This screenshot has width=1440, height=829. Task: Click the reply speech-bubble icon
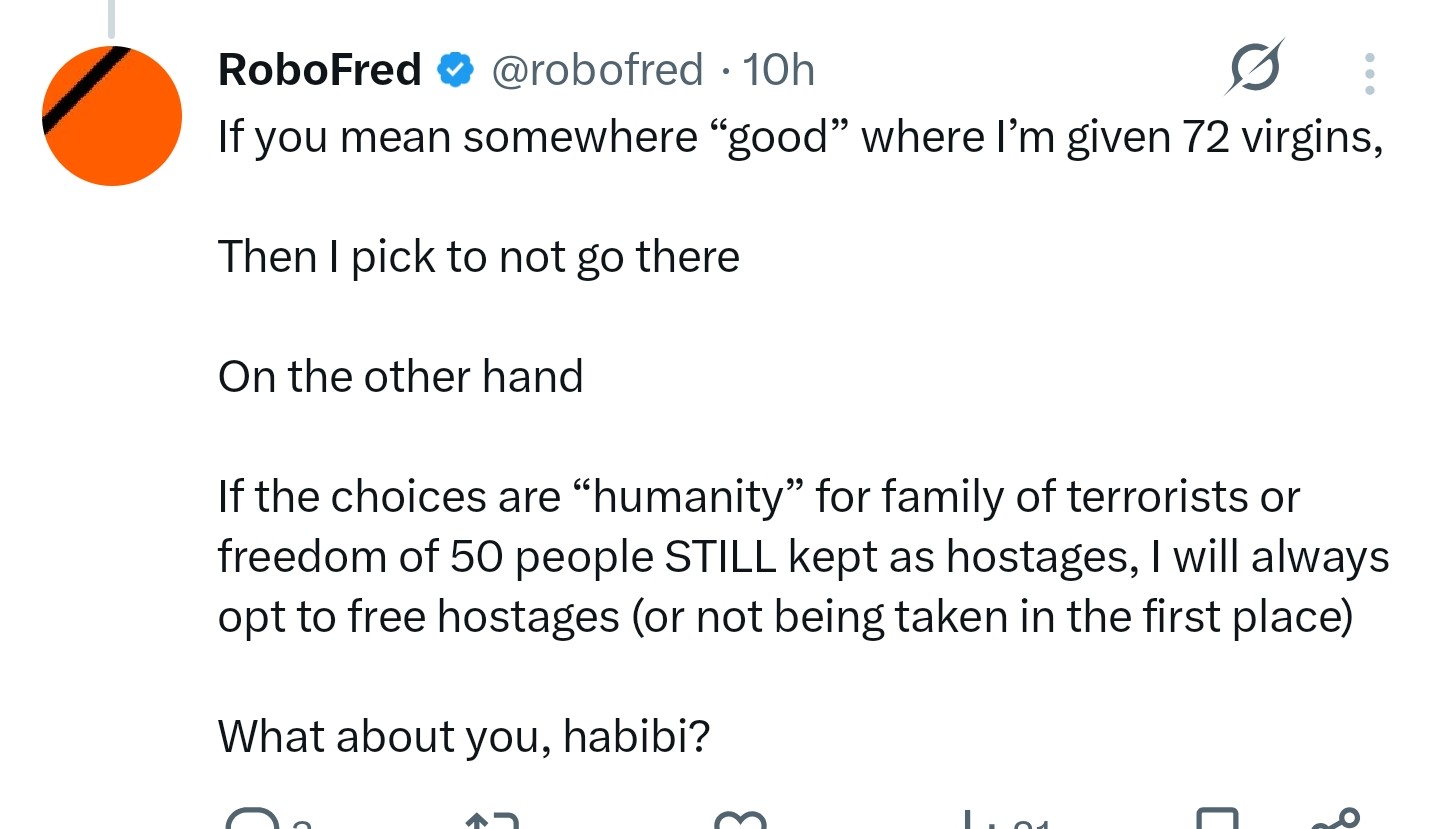click(x=251, y=819)
